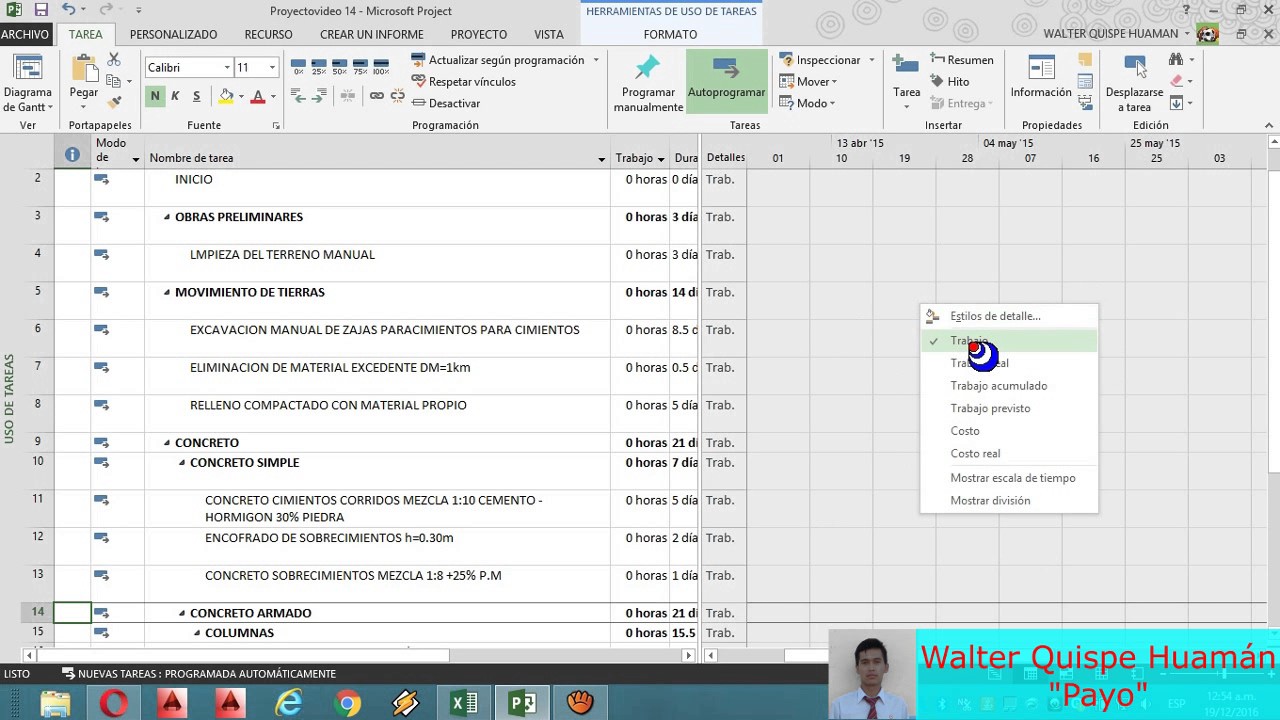Viewport: 1280px width, 720px height.
Task: Mark task 25% complete
Action: (x=319, y=68)
